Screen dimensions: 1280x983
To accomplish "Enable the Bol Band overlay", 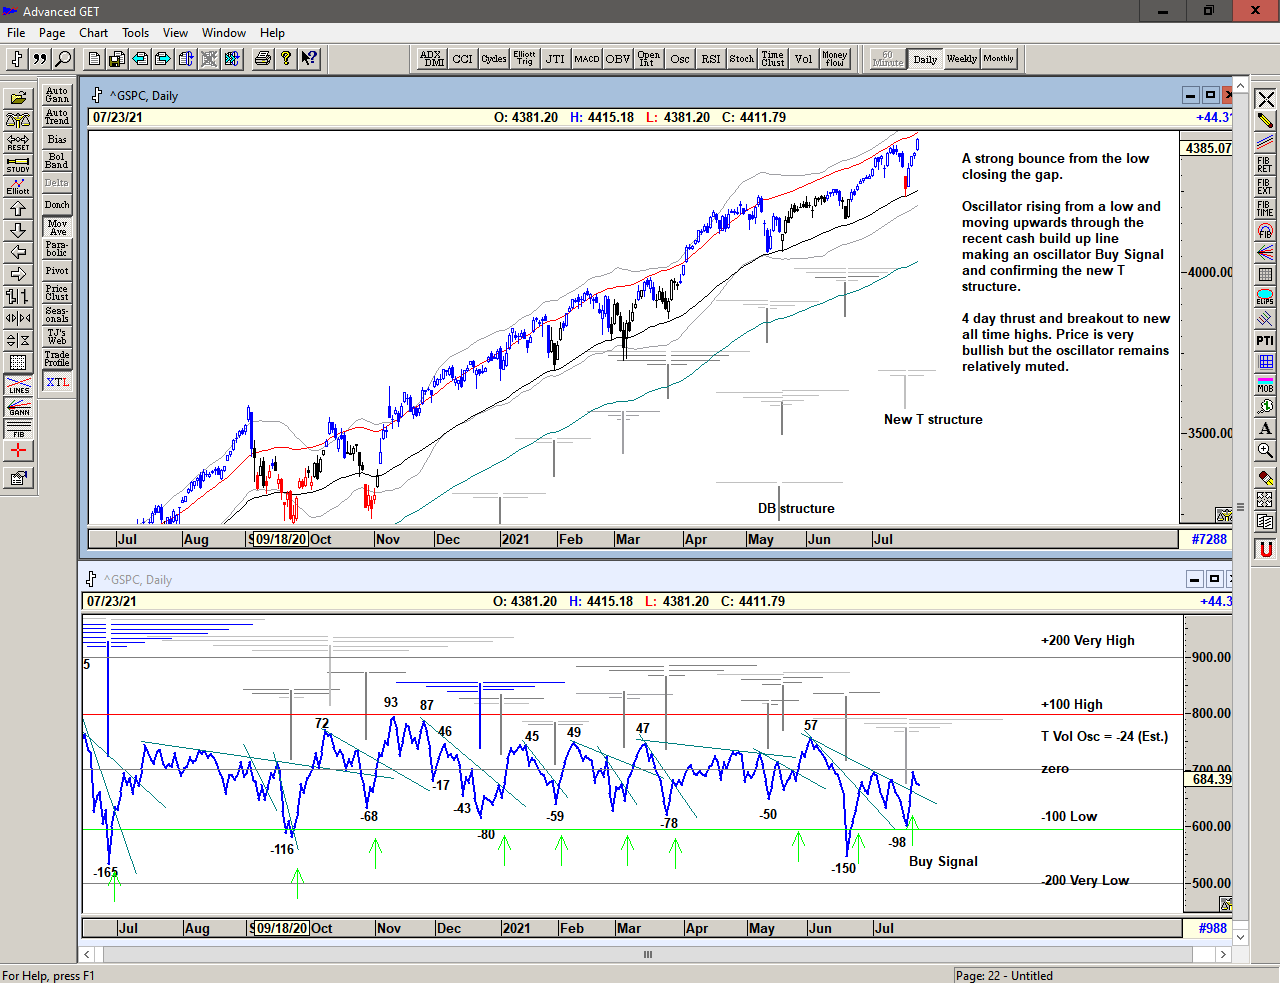I will tap(57, 161).
